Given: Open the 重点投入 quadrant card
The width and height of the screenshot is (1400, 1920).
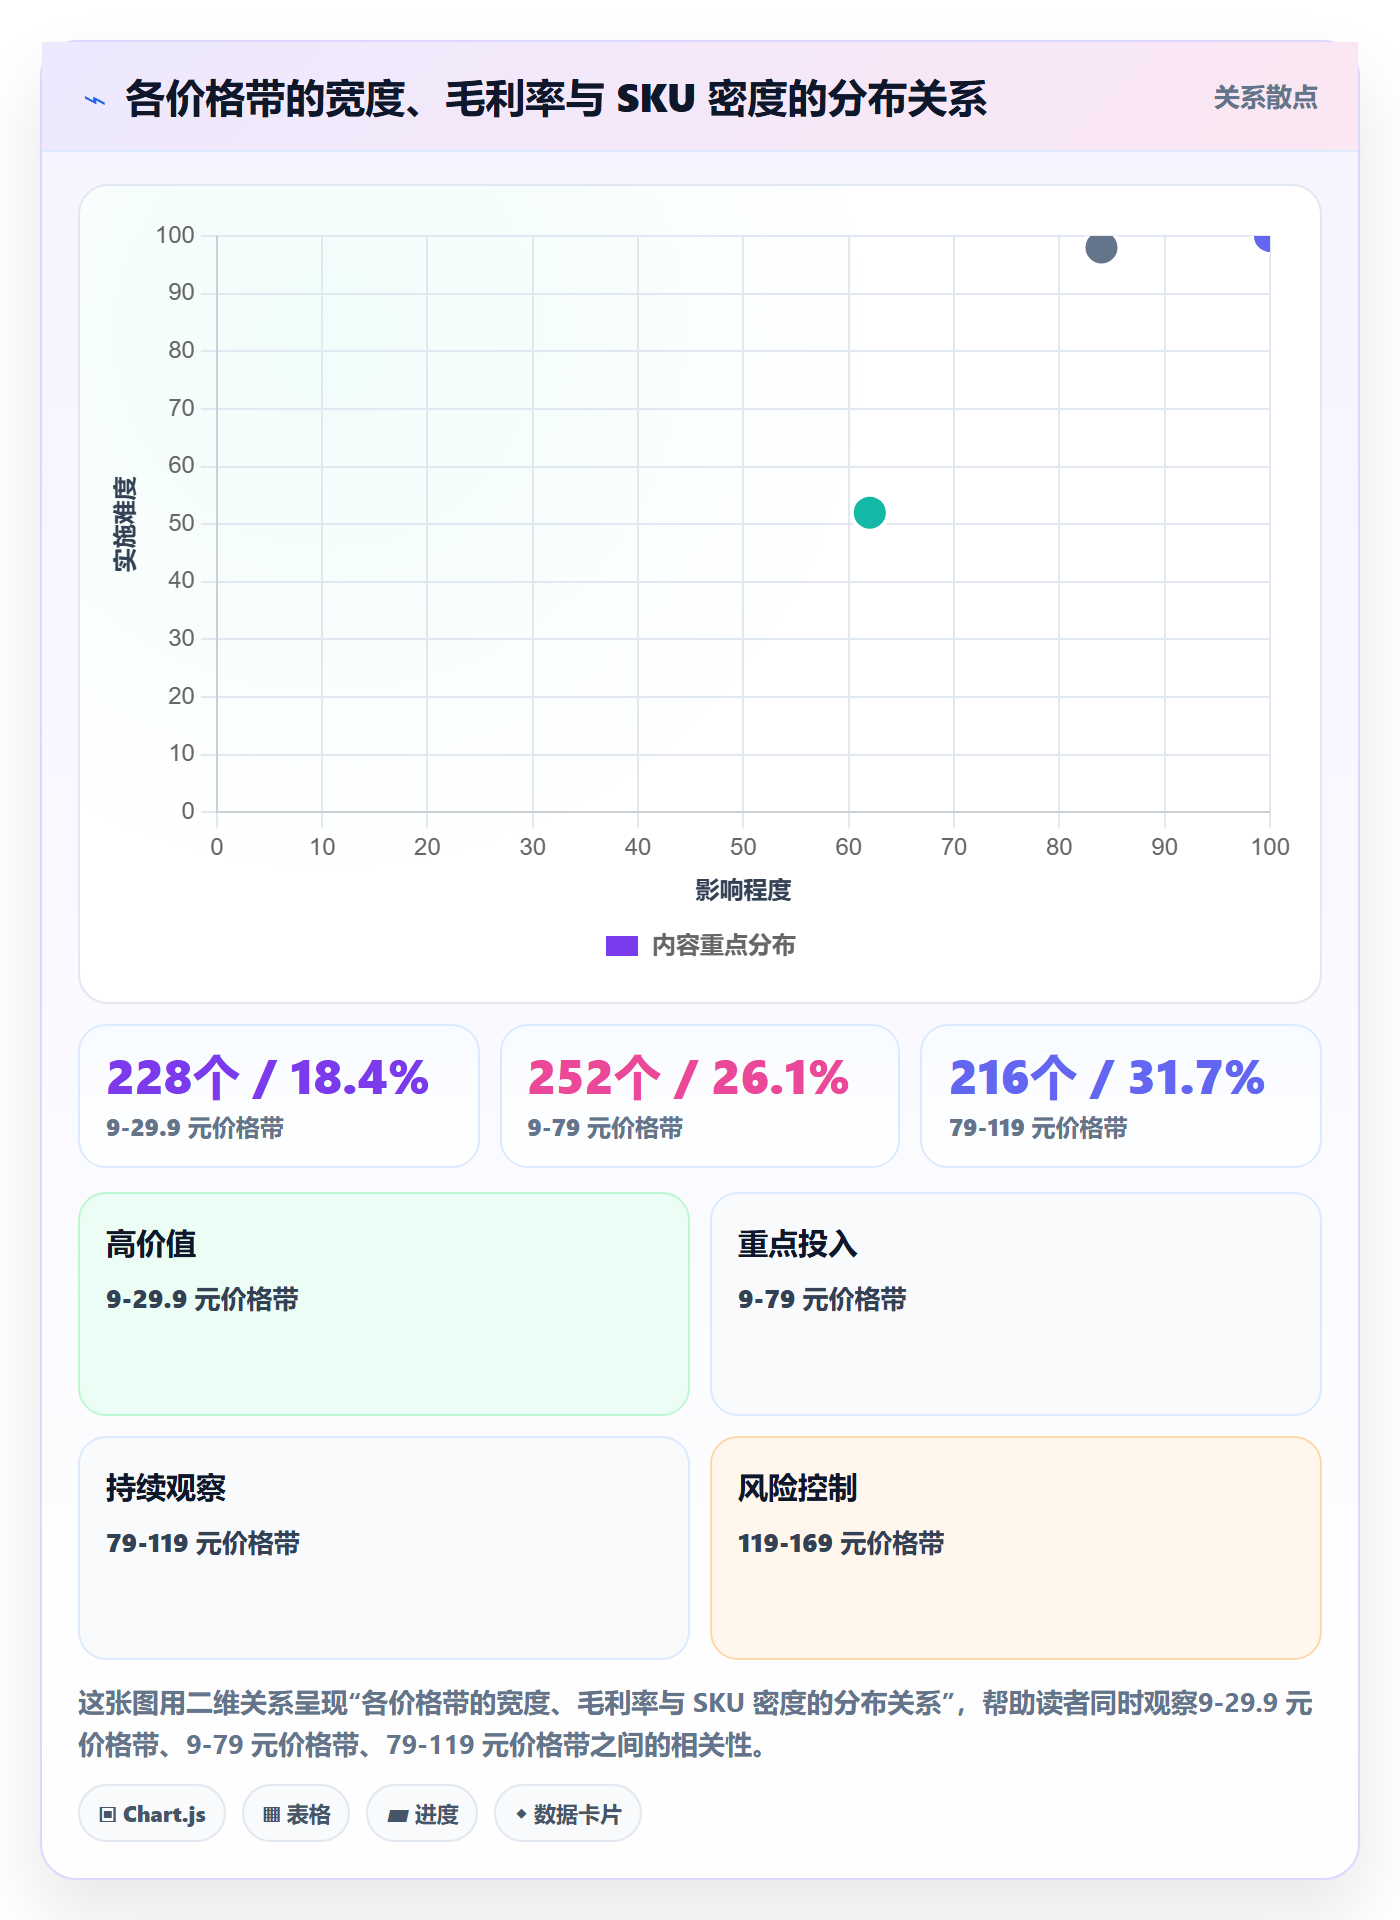Looking at the screenshot, I should click(1016, 1304).
